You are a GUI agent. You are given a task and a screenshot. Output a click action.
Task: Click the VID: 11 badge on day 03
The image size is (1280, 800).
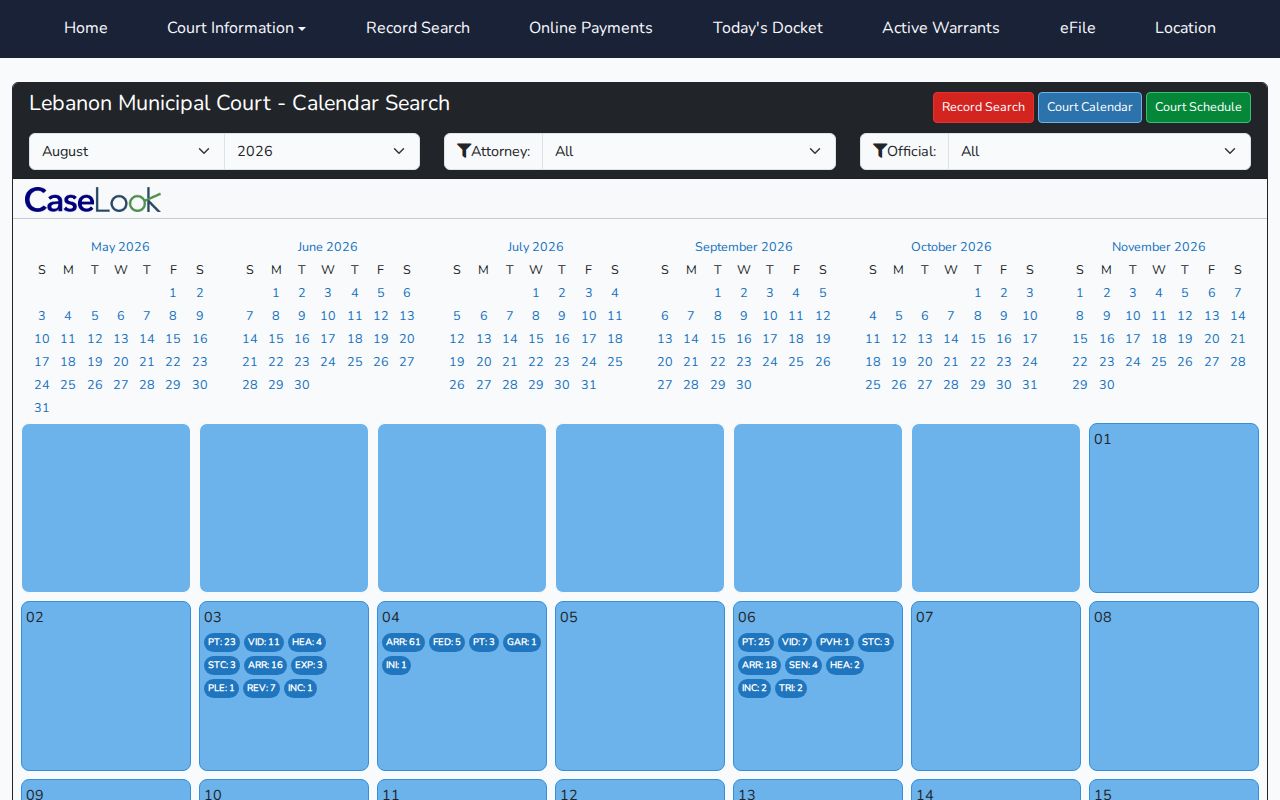click(264, 642)
